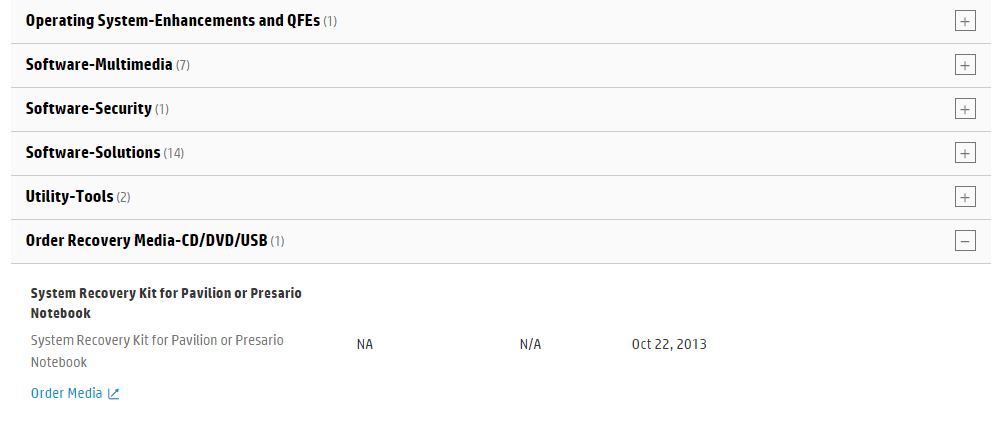Click external link icon beside Order Media
Viewport: 1008px width, 424px height.
113,394
